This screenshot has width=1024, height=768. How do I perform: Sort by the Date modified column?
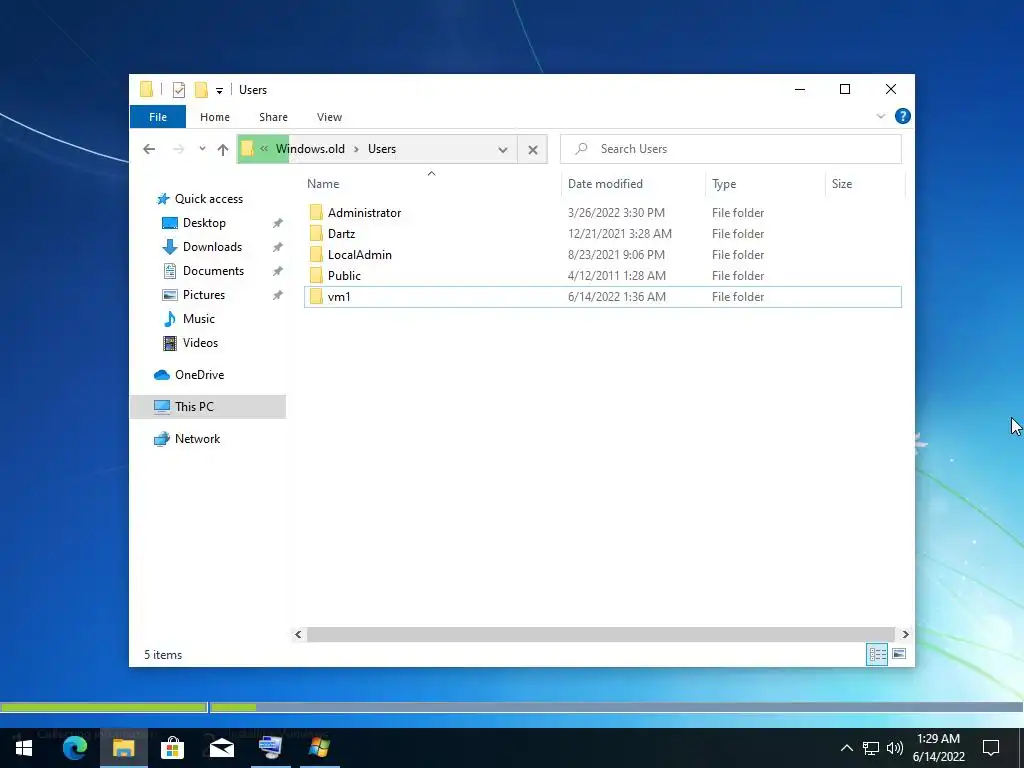click(605, 184)
